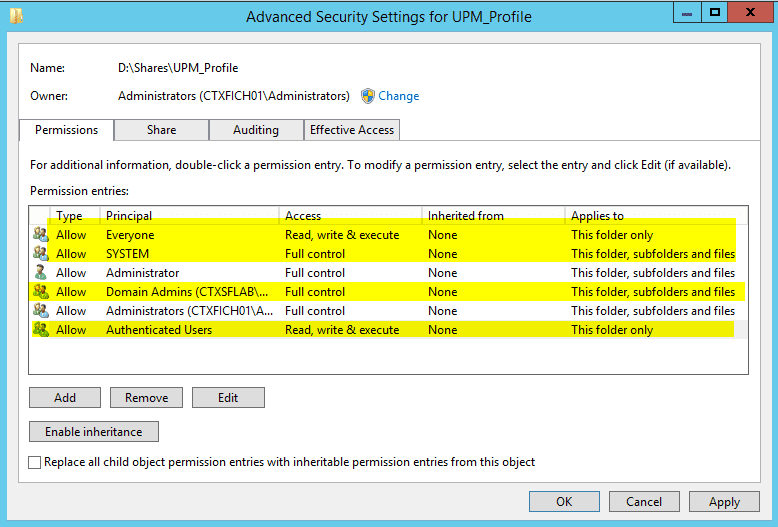Image resolution: width=778 pixels, height=527 pixels.
Task: Sort entries by Principal column header
Action: [x=129, y=215]
